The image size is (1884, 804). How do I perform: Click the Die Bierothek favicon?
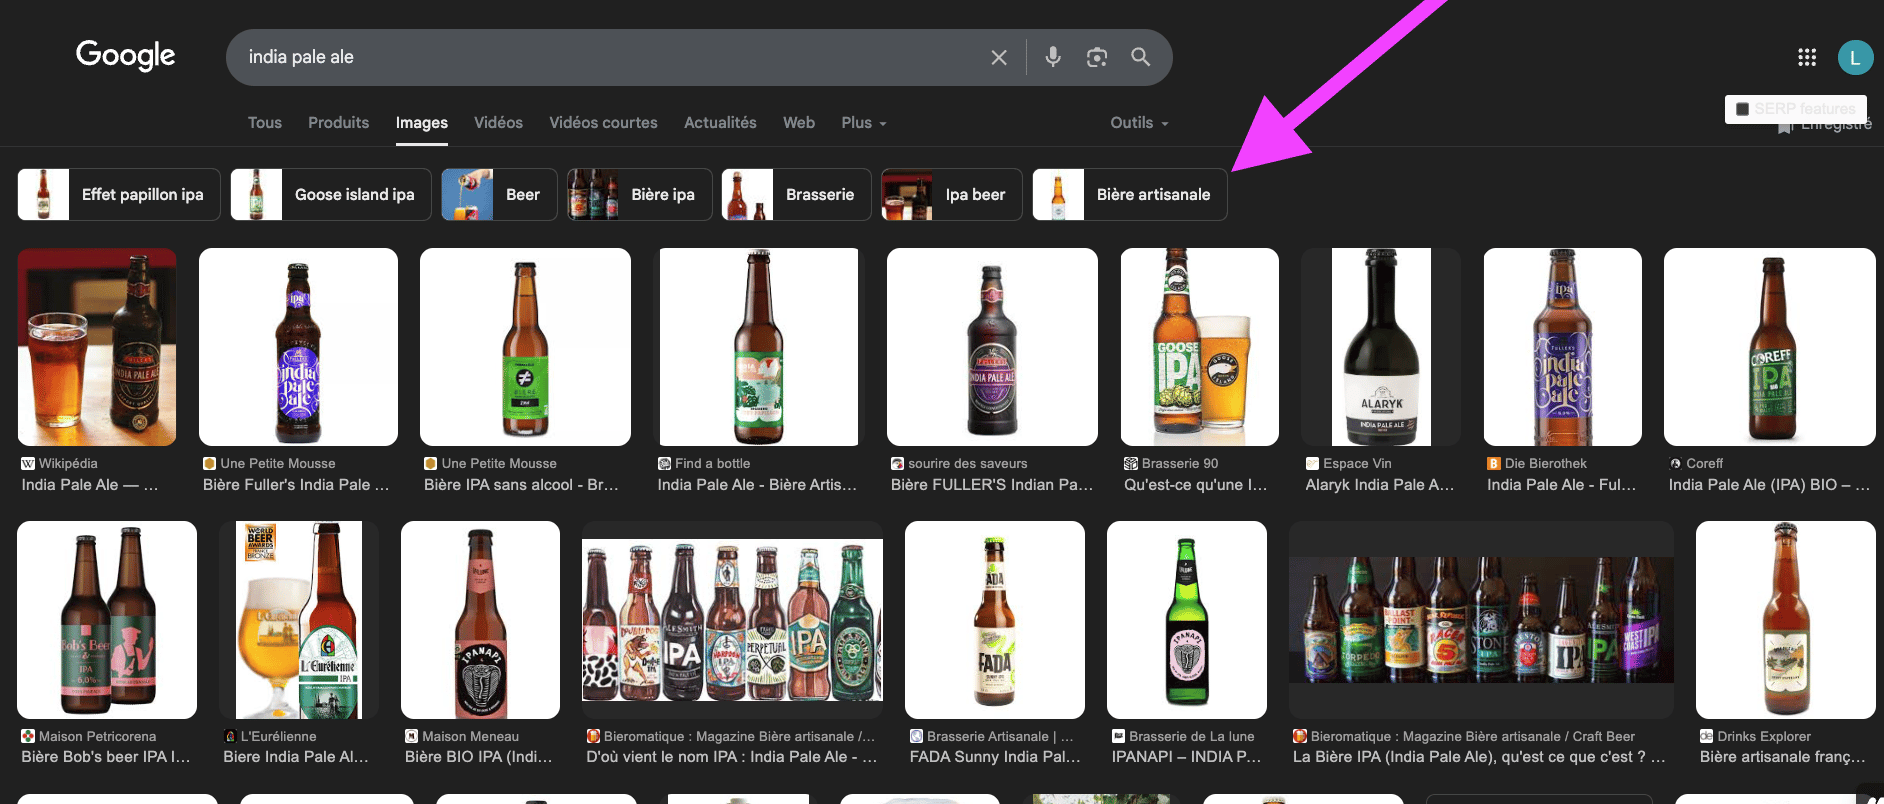[x=1494, y=463]
